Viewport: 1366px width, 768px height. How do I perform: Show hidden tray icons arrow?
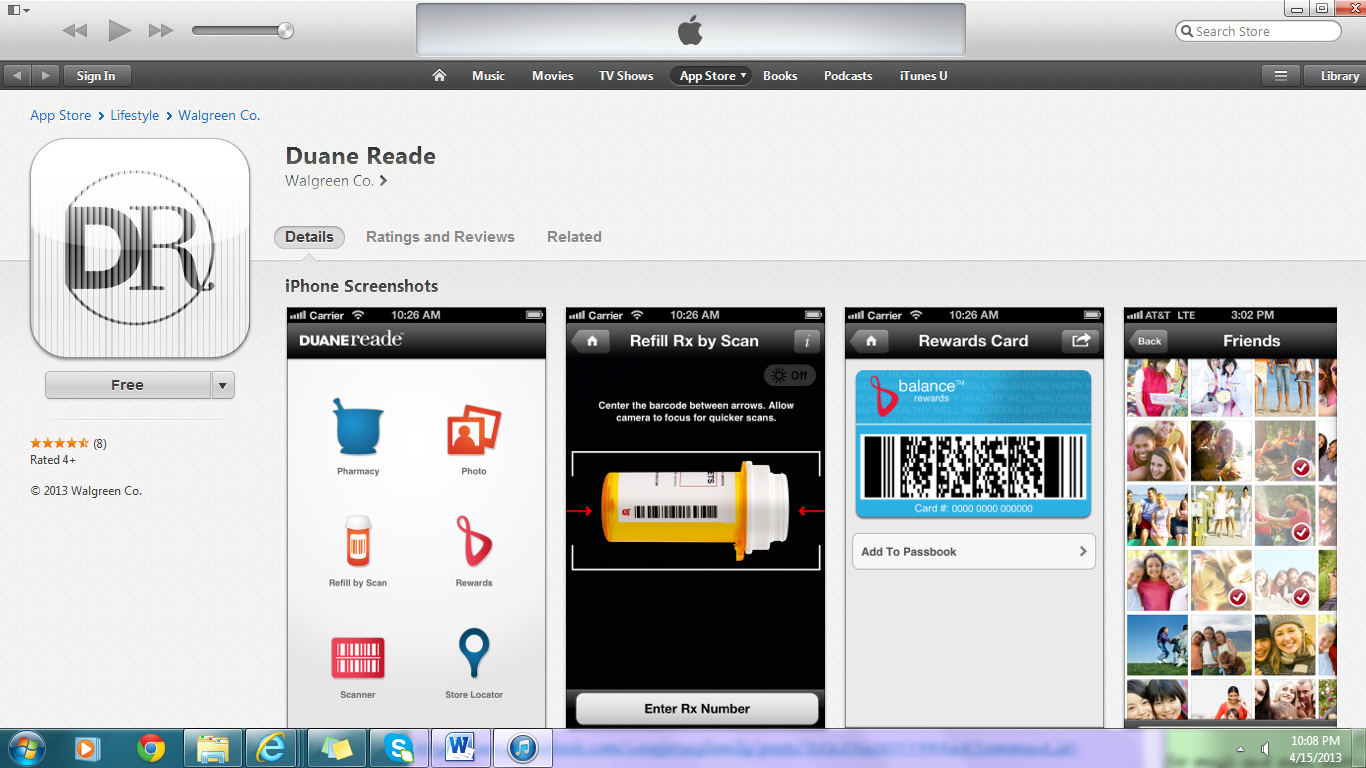point(1241,748)
